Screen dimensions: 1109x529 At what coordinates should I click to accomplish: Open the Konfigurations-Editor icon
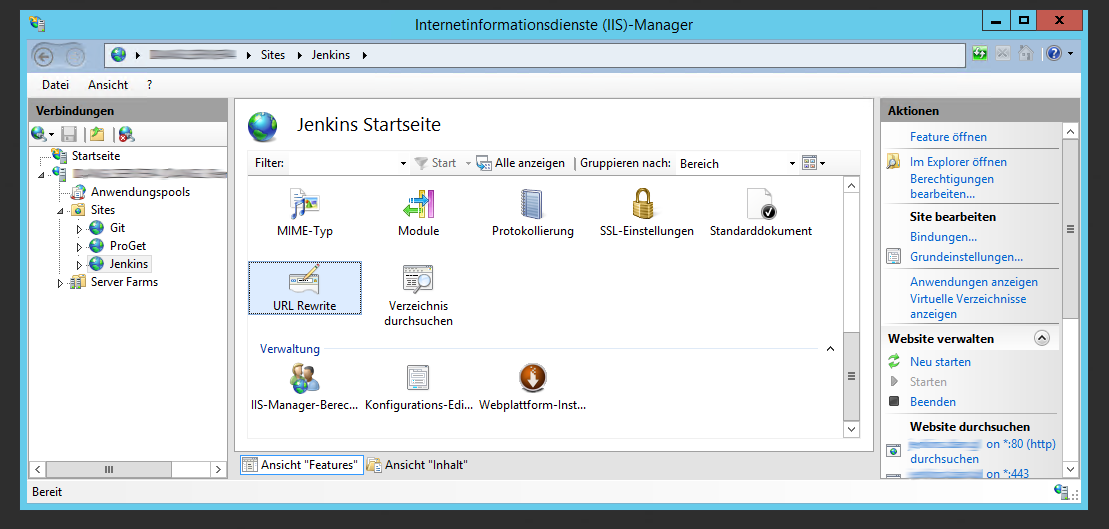418,378
